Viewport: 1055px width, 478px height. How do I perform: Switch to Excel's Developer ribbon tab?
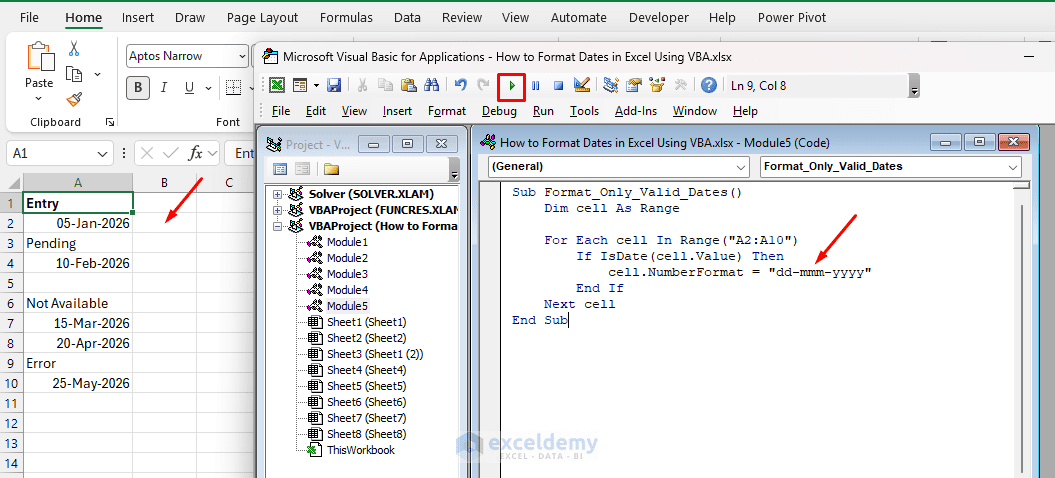click(659, 18)
